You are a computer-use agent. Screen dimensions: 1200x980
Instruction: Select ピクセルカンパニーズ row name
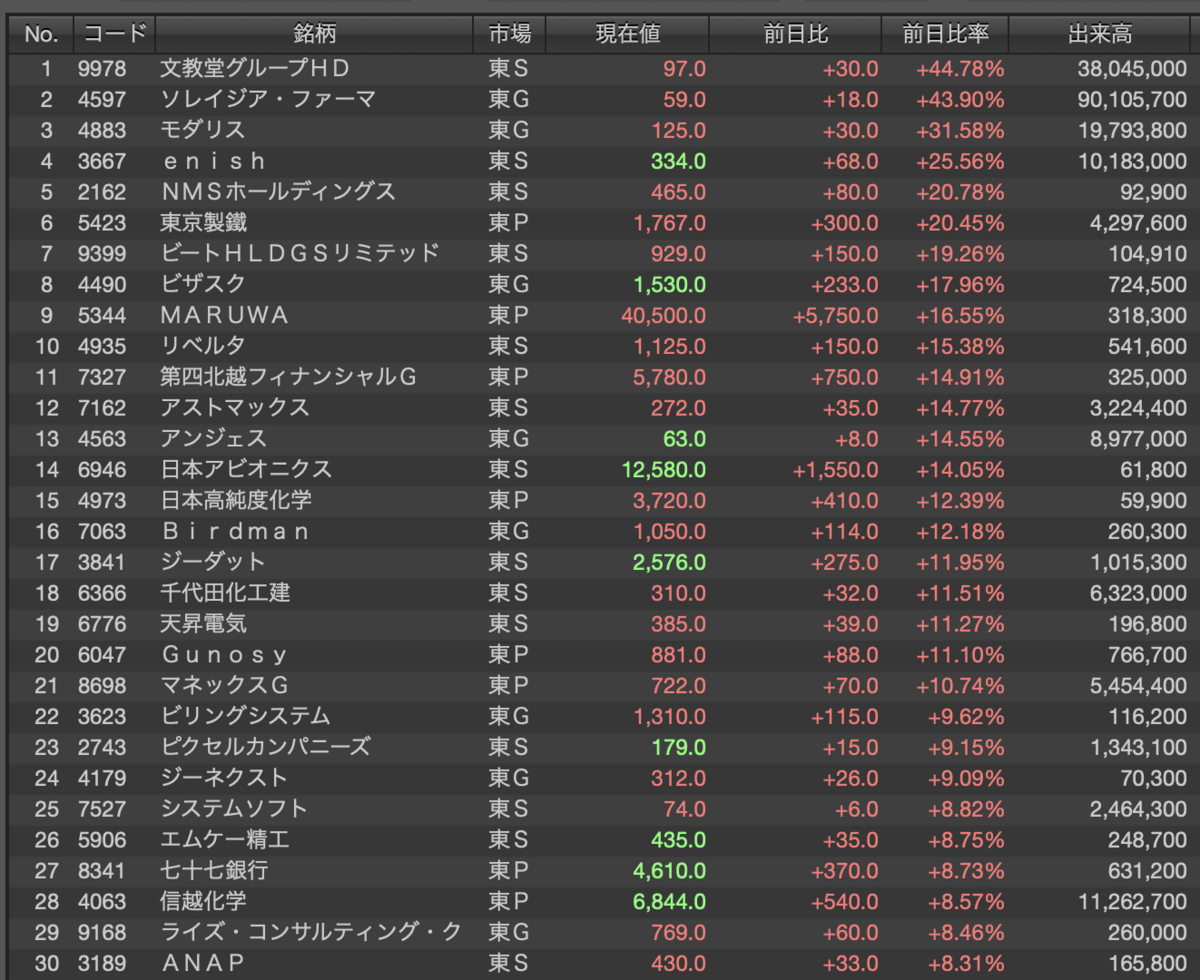[x=265, y=747]
